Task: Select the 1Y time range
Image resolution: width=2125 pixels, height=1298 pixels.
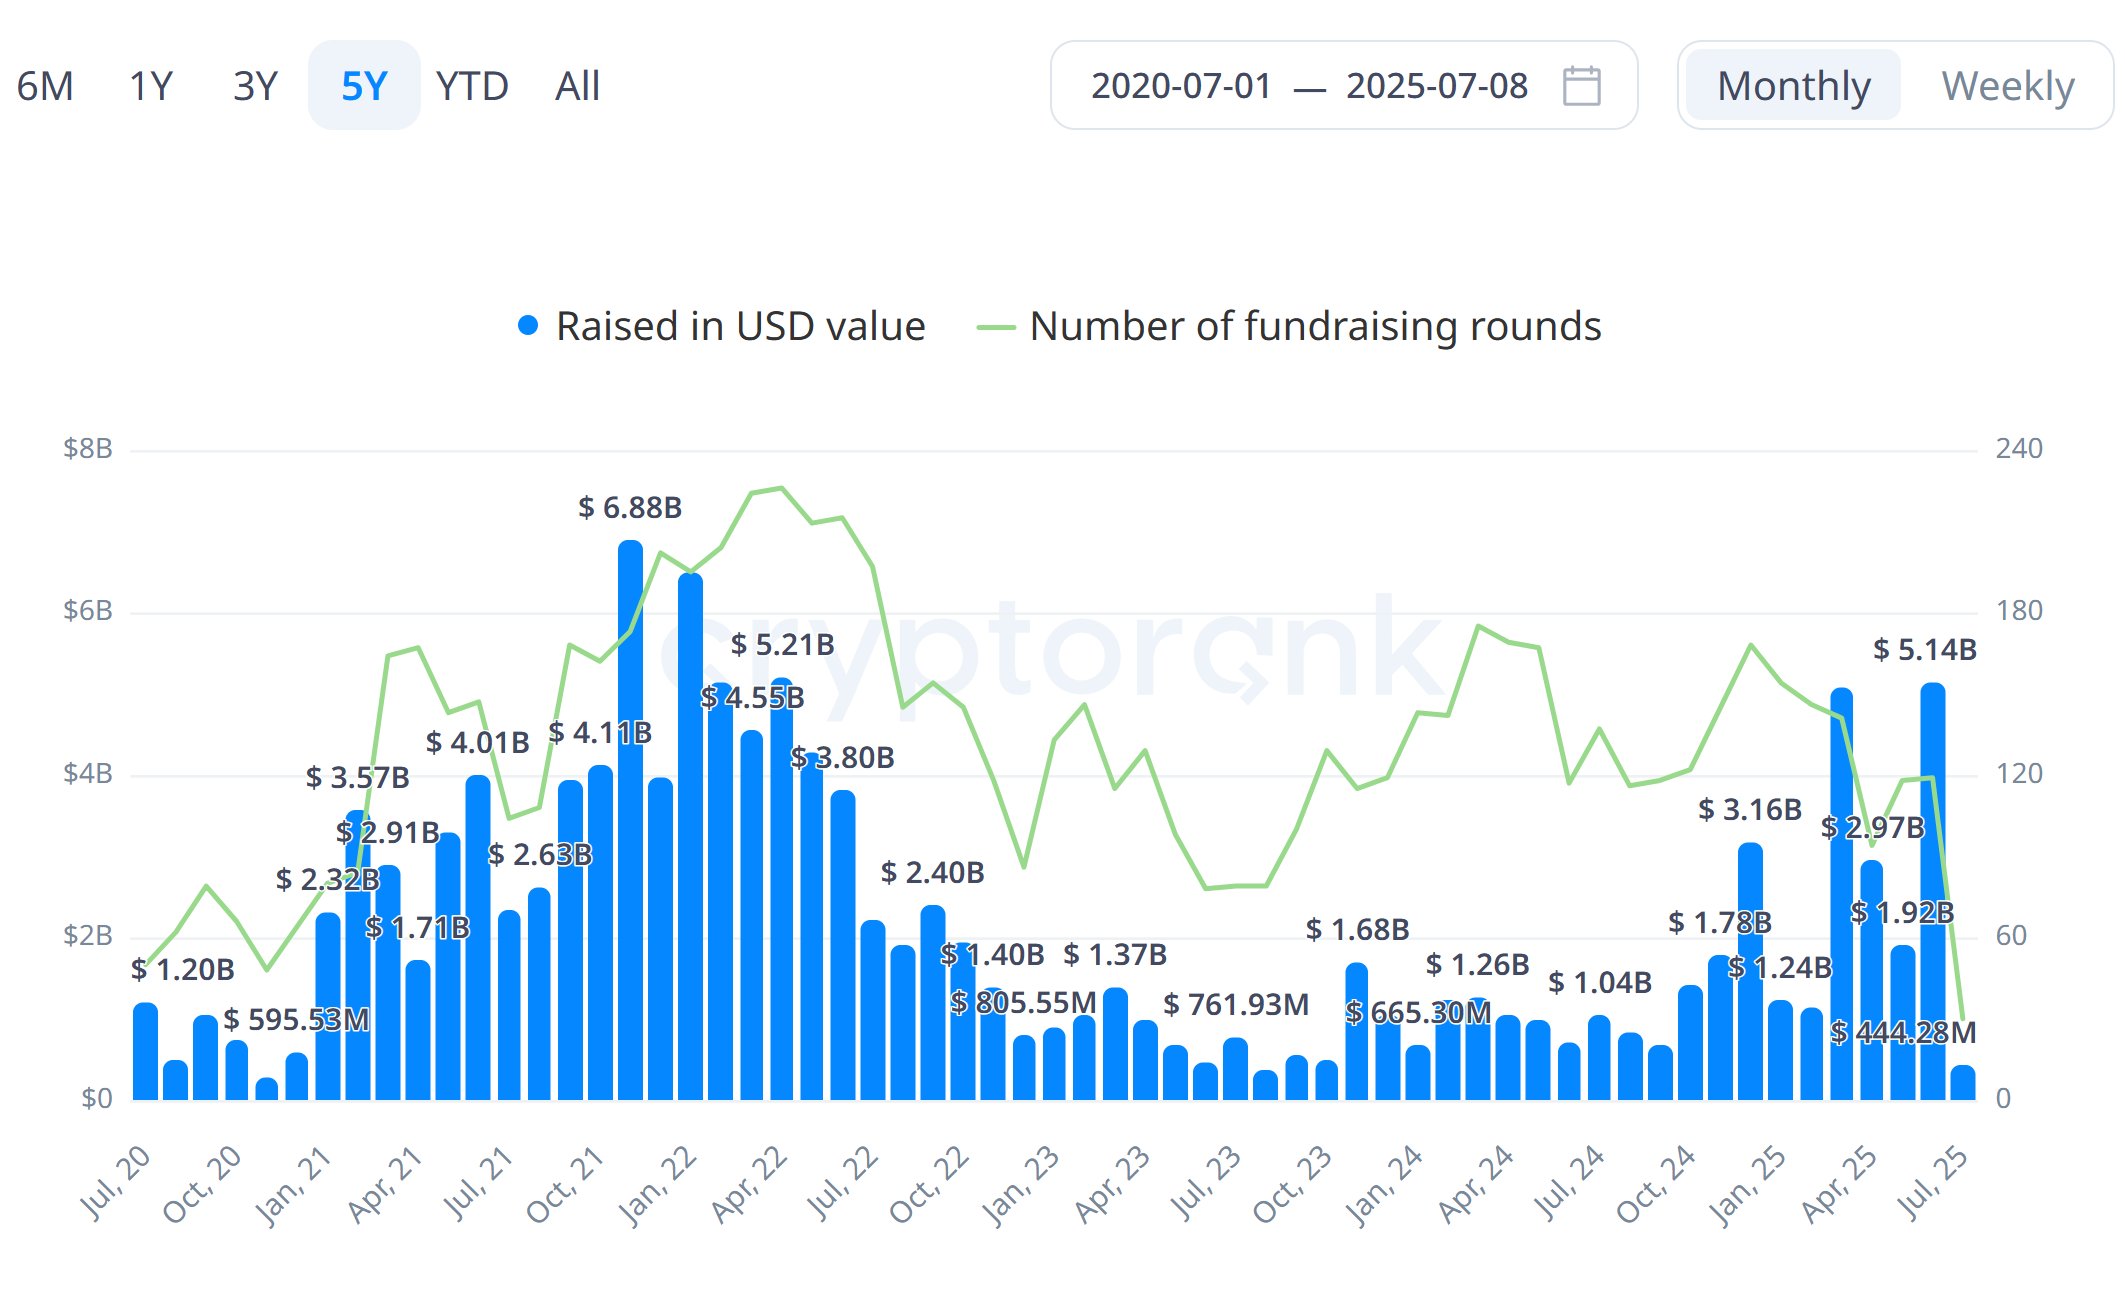Action: tap(151, 86)
